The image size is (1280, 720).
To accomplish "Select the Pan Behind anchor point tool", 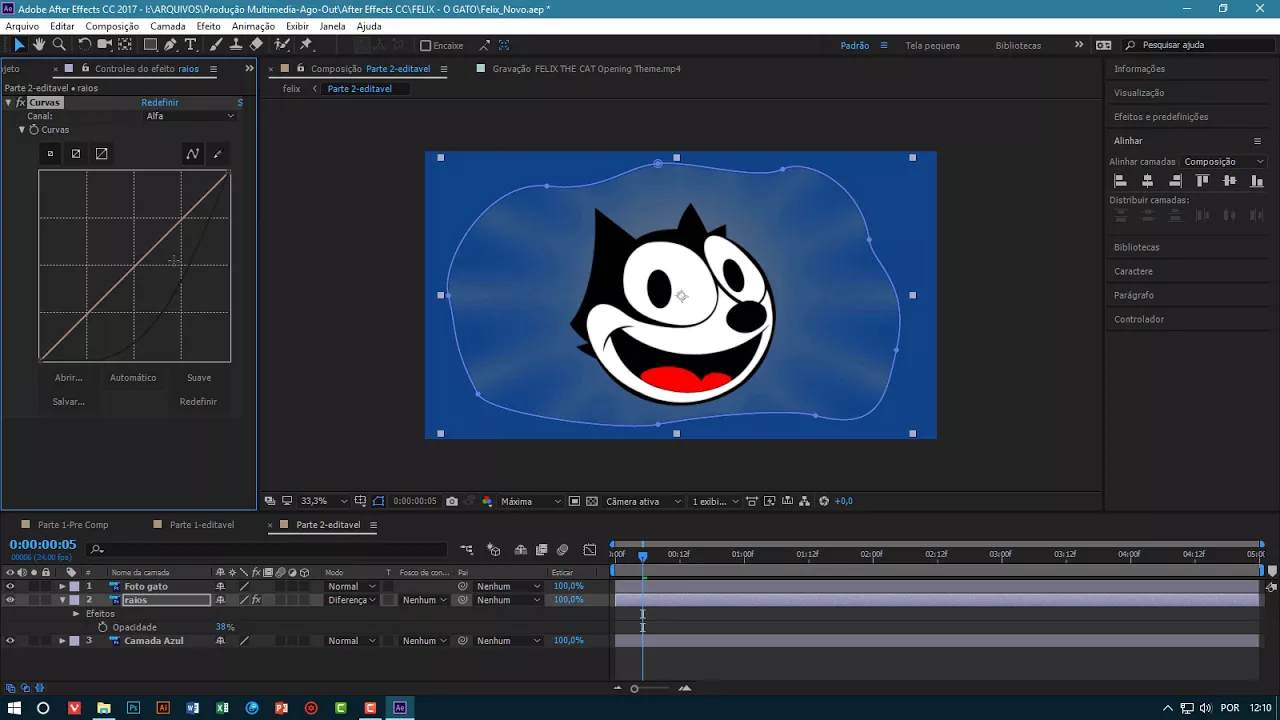I will pos(125,45).
